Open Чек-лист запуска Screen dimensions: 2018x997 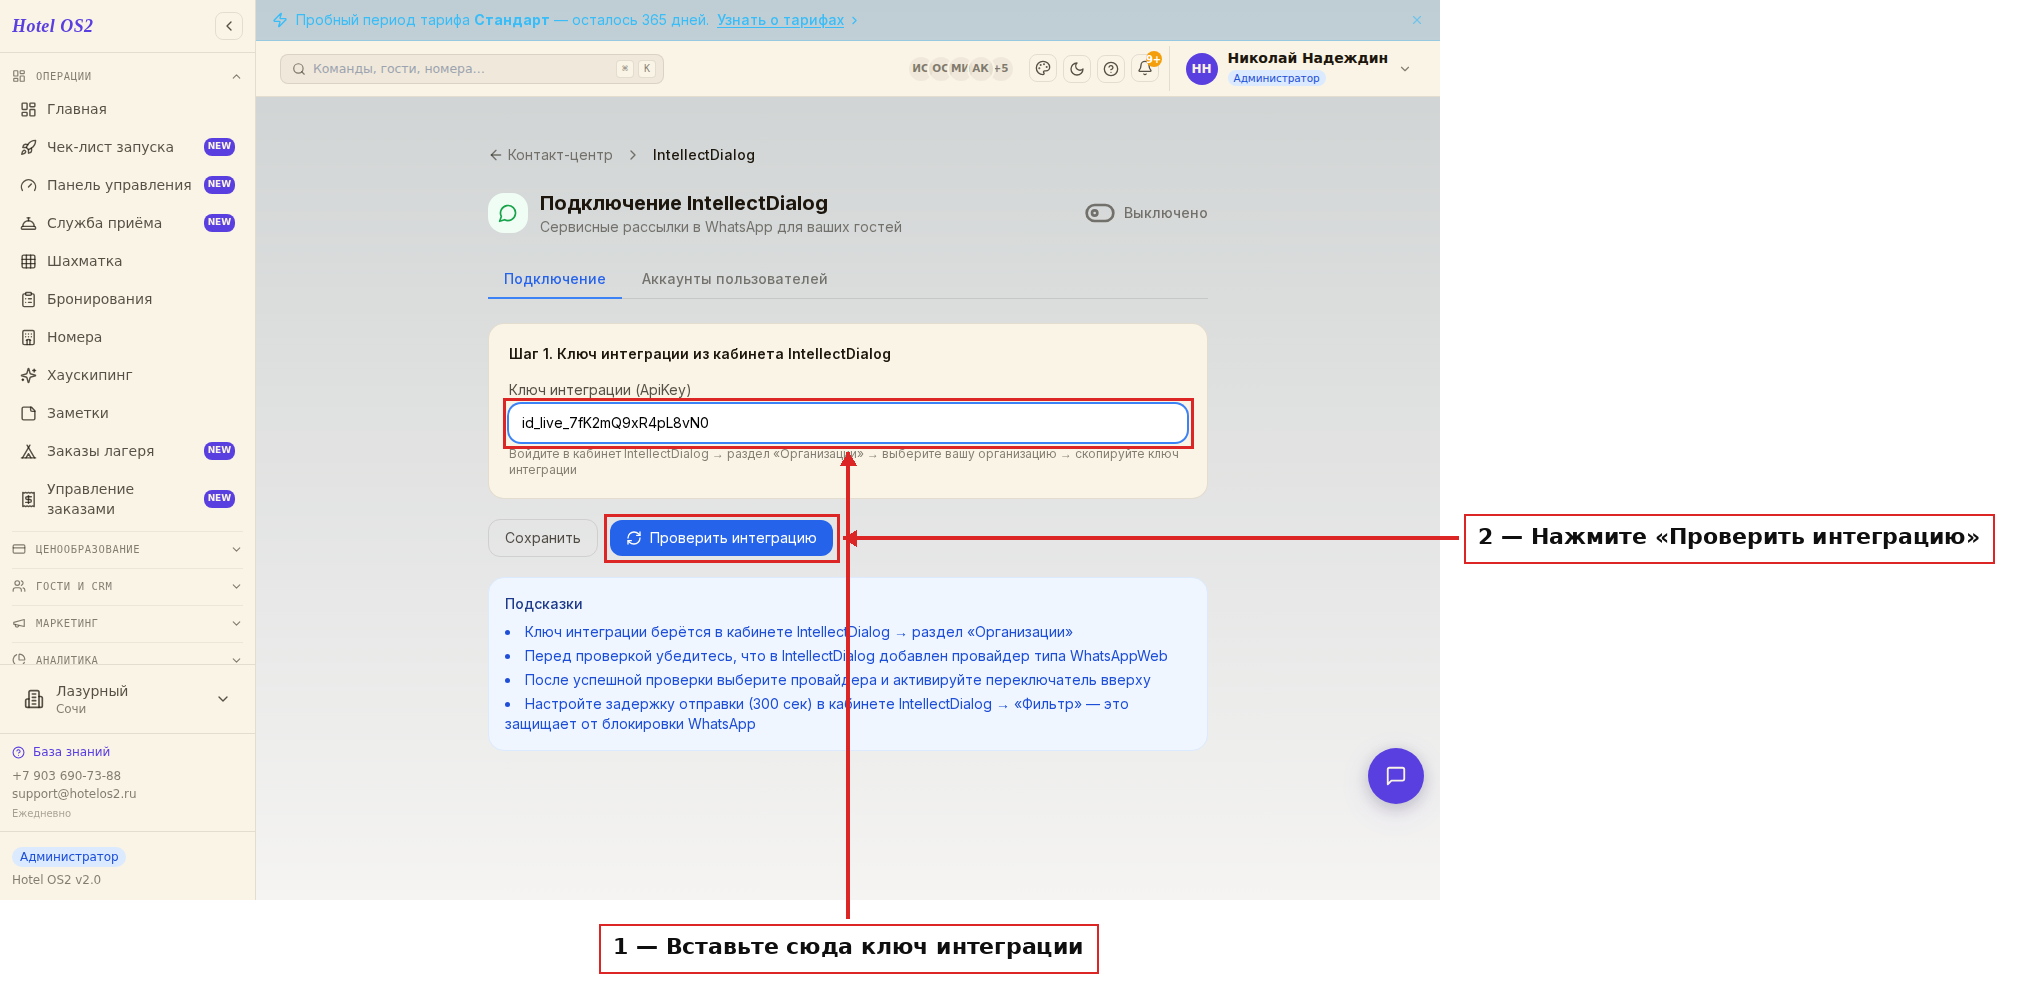(127, 147)
